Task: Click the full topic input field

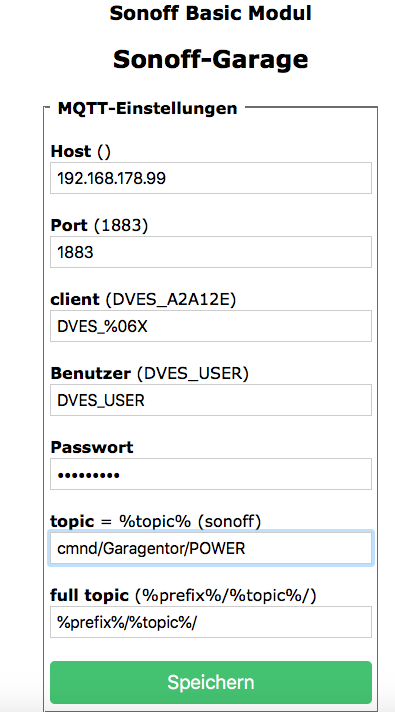Action: (211, 622)
